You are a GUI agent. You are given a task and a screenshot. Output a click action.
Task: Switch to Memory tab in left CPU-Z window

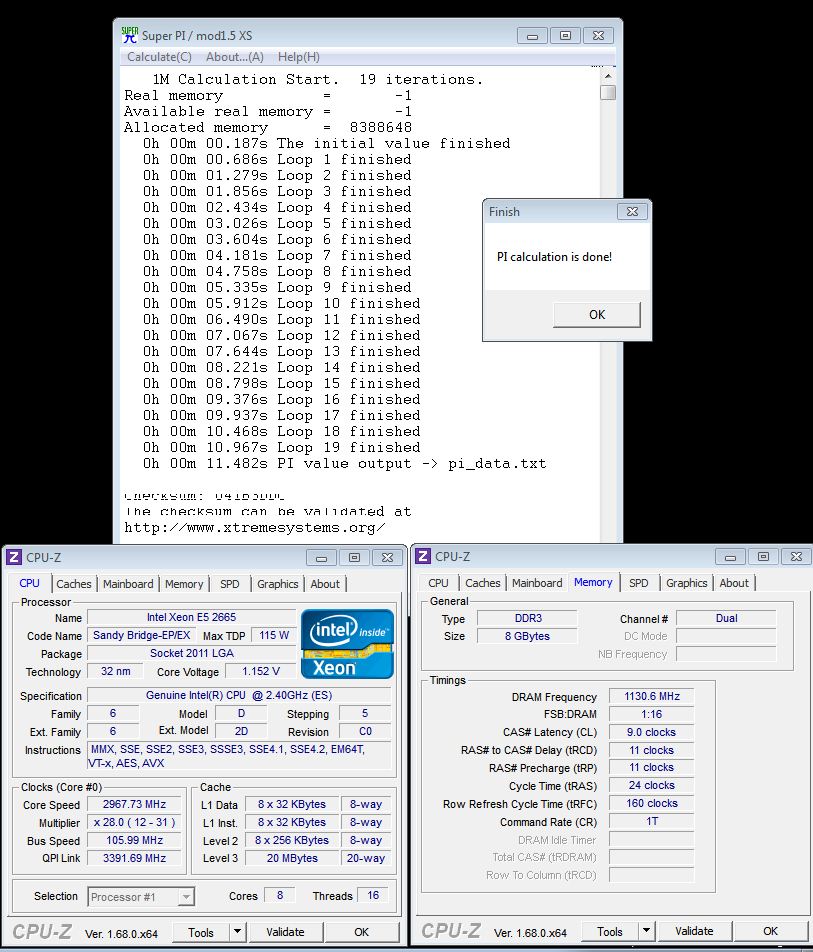coord(184,584)
